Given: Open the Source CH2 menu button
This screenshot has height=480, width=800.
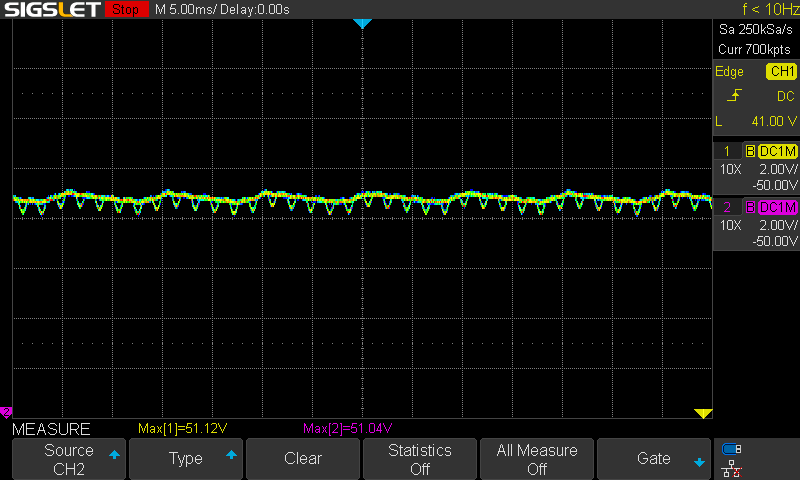Looking at the screenshot, I should 69,459.
